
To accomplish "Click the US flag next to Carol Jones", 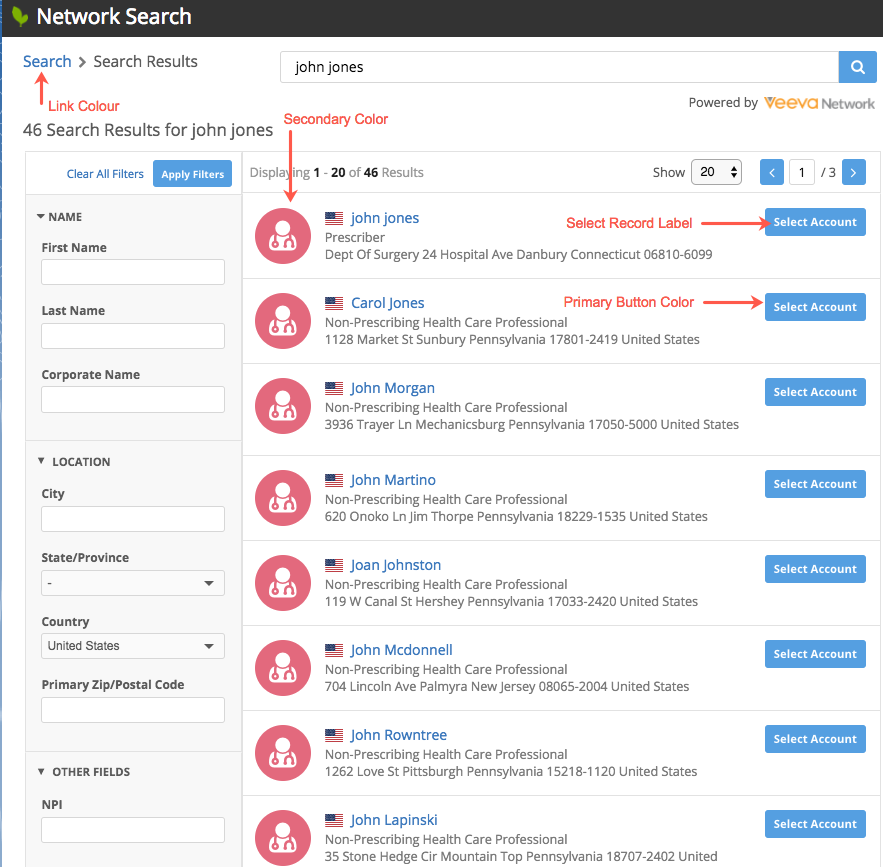I will click(334, 303).
